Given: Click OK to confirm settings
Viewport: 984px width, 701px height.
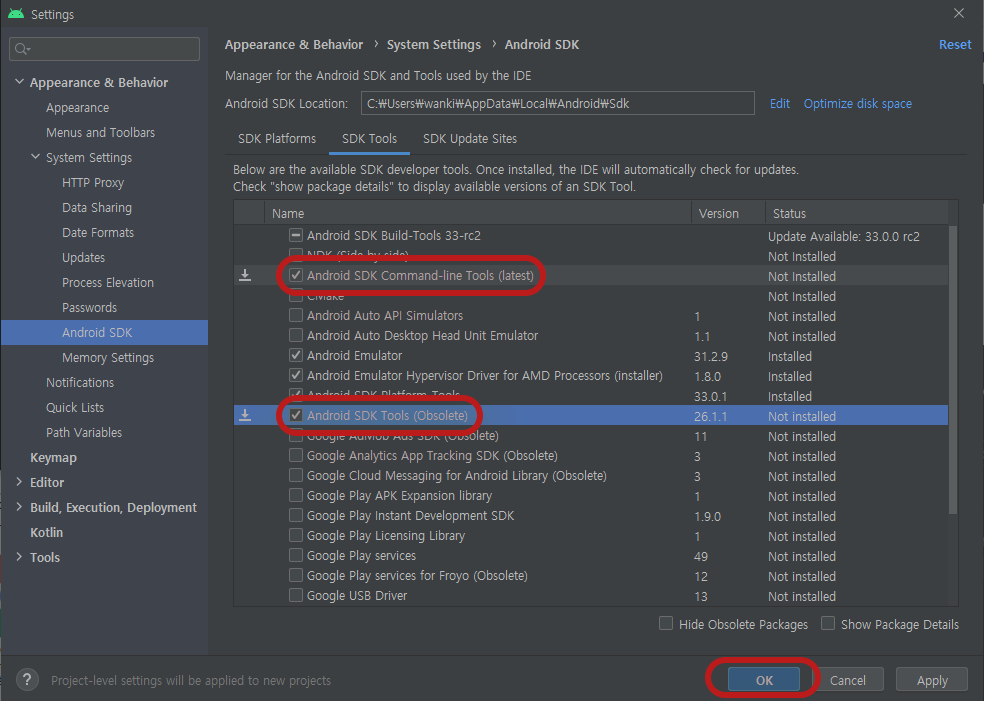Looking at the screenshot, I should pyautogui.click(x=764, y=680).
